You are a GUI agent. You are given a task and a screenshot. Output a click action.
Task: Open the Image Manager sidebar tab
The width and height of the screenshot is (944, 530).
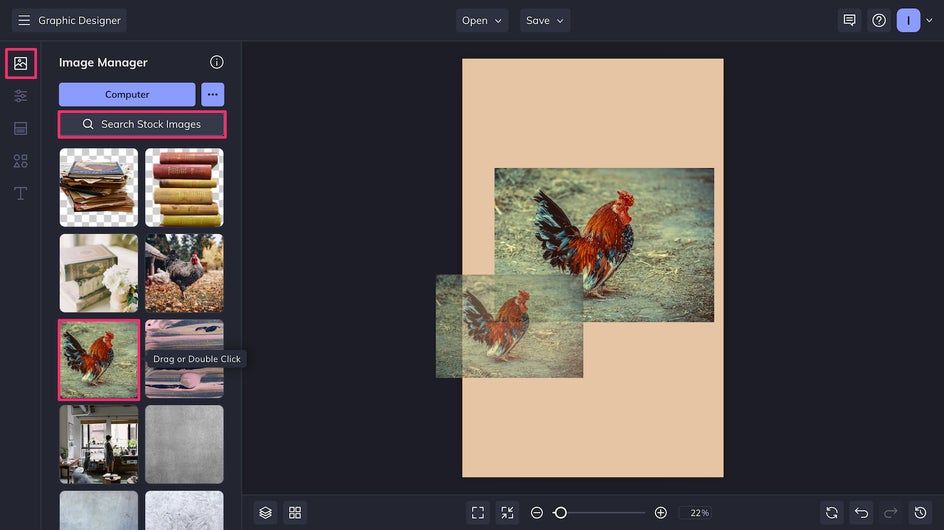pos(20,63)
